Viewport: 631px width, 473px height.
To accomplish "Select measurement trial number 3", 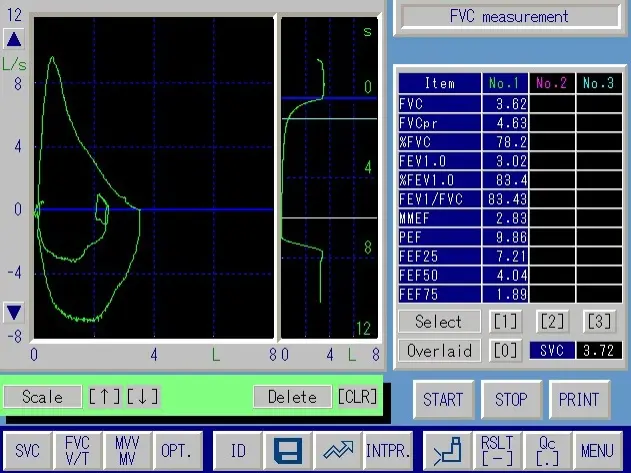I will [599, 321].
